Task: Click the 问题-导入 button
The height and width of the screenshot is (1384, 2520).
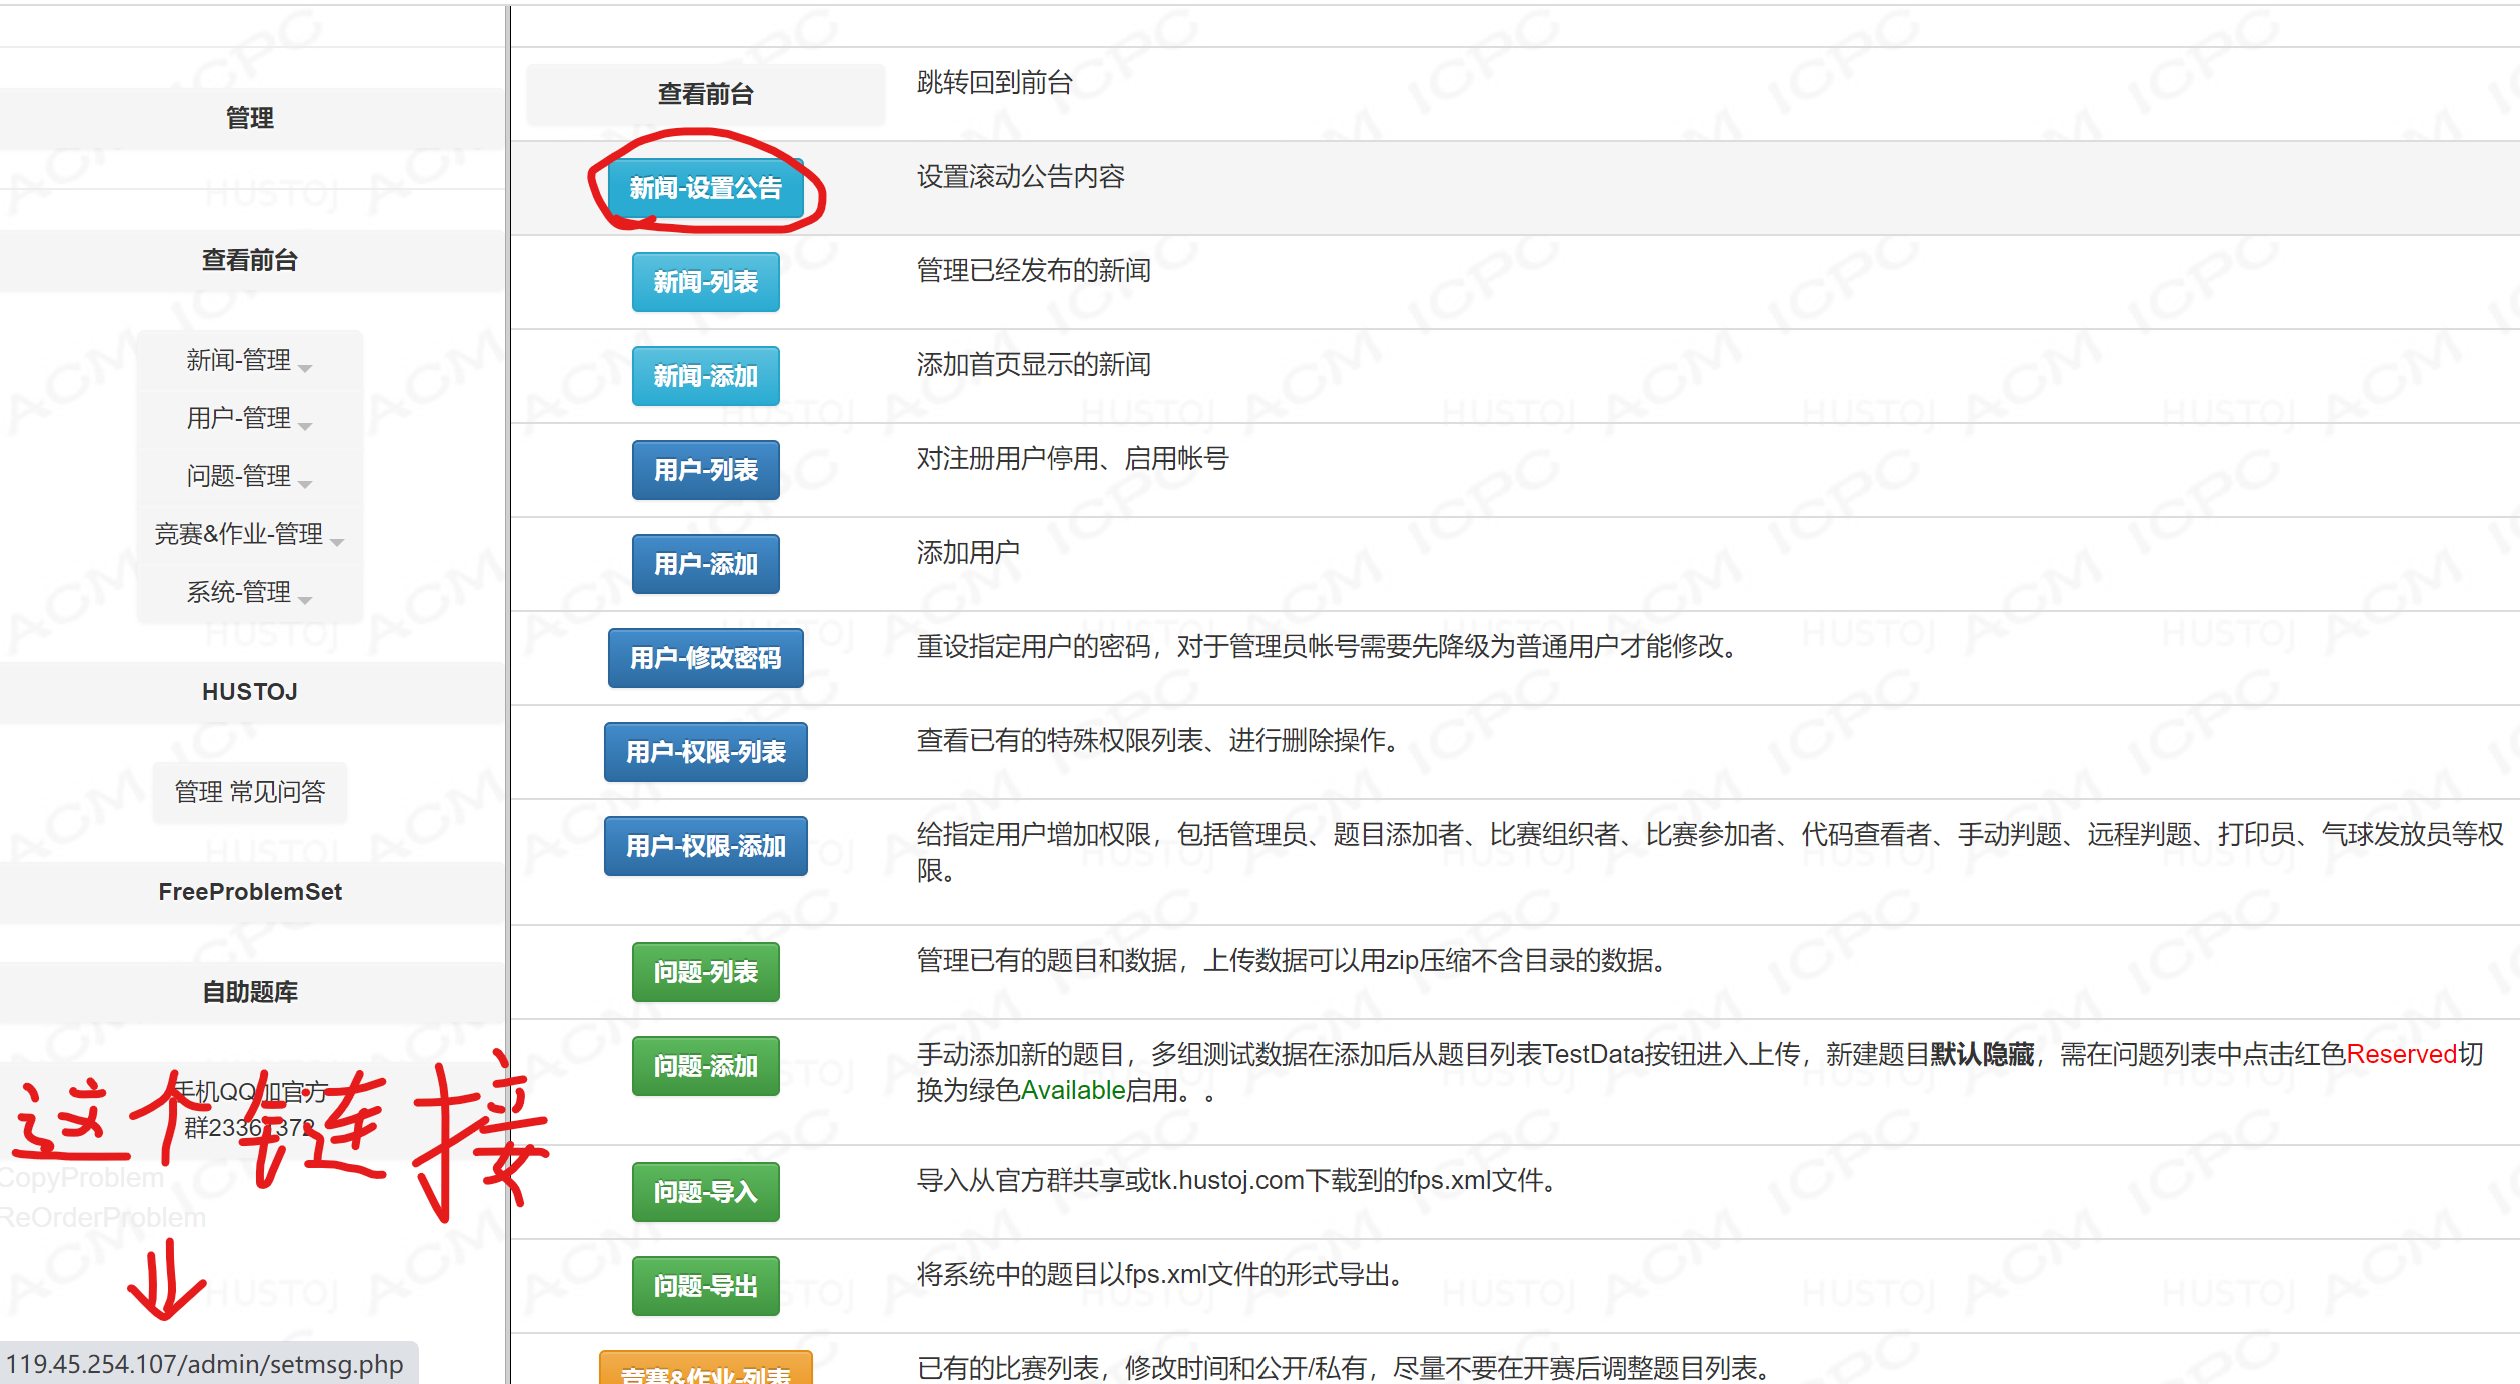Action: [706, 1192]
